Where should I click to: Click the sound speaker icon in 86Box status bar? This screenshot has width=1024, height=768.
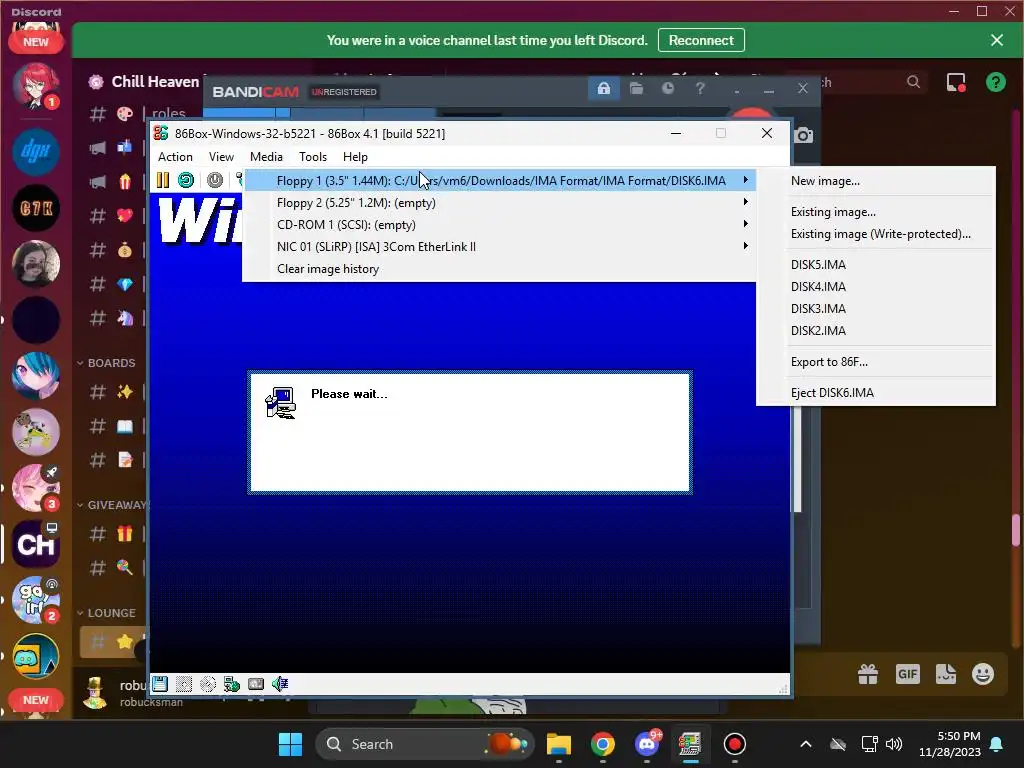(x=280, y=684)
